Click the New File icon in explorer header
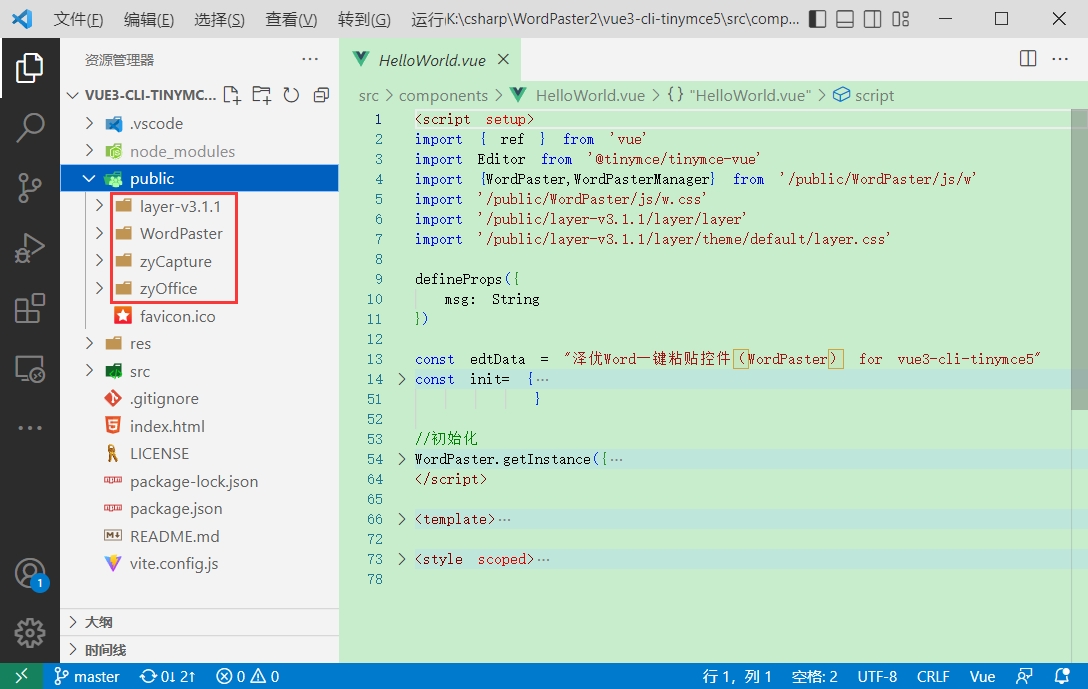The height and width of the screenshot is (689, 1088). point(232,95)
